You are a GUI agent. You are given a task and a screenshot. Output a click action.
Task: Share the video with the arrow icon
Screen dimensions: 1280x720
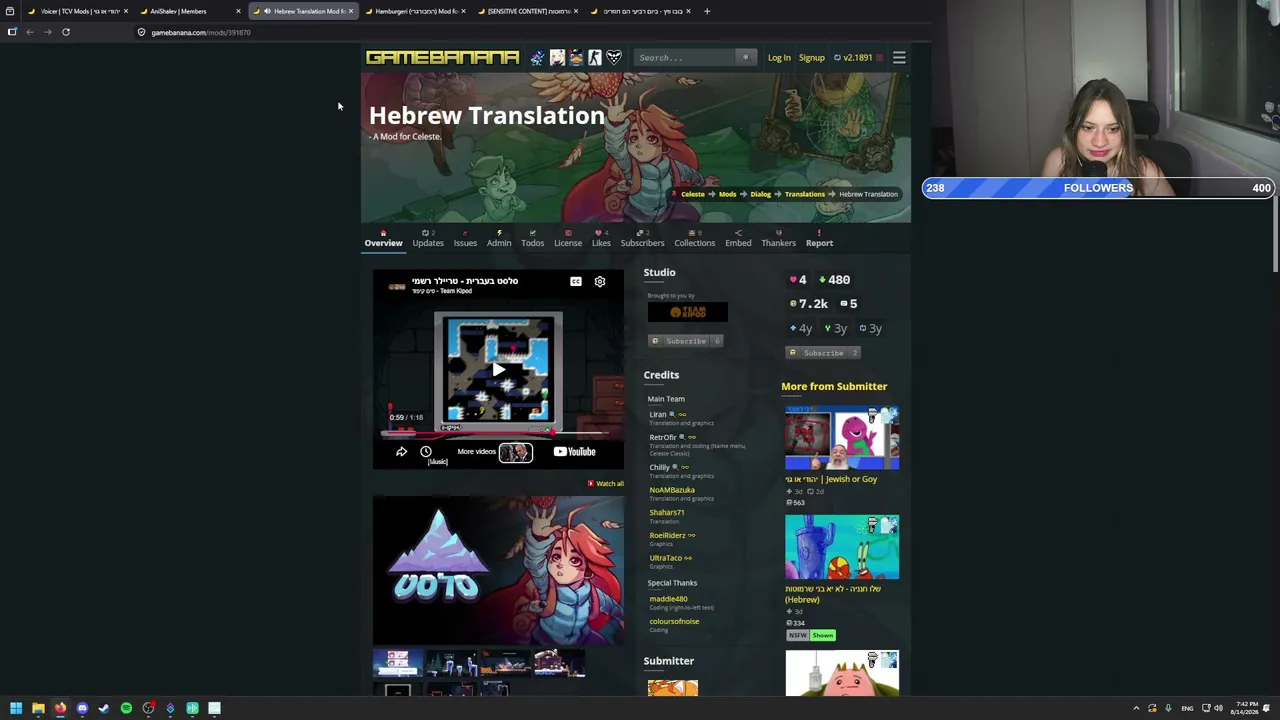[401, 452]
